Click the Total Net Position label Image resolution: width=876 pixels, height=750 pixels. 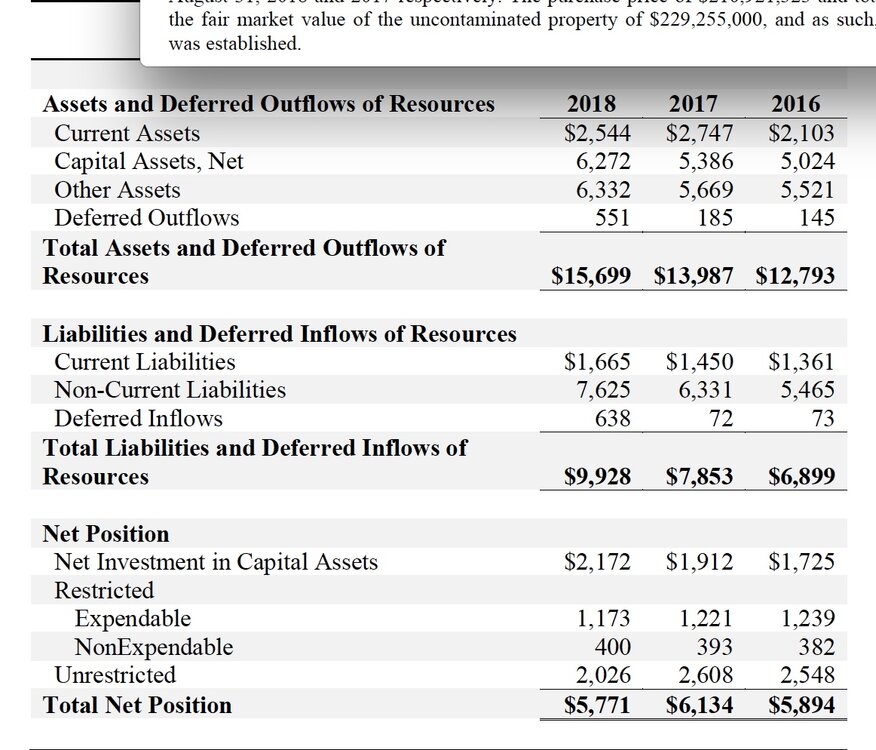tap(137, 705)
